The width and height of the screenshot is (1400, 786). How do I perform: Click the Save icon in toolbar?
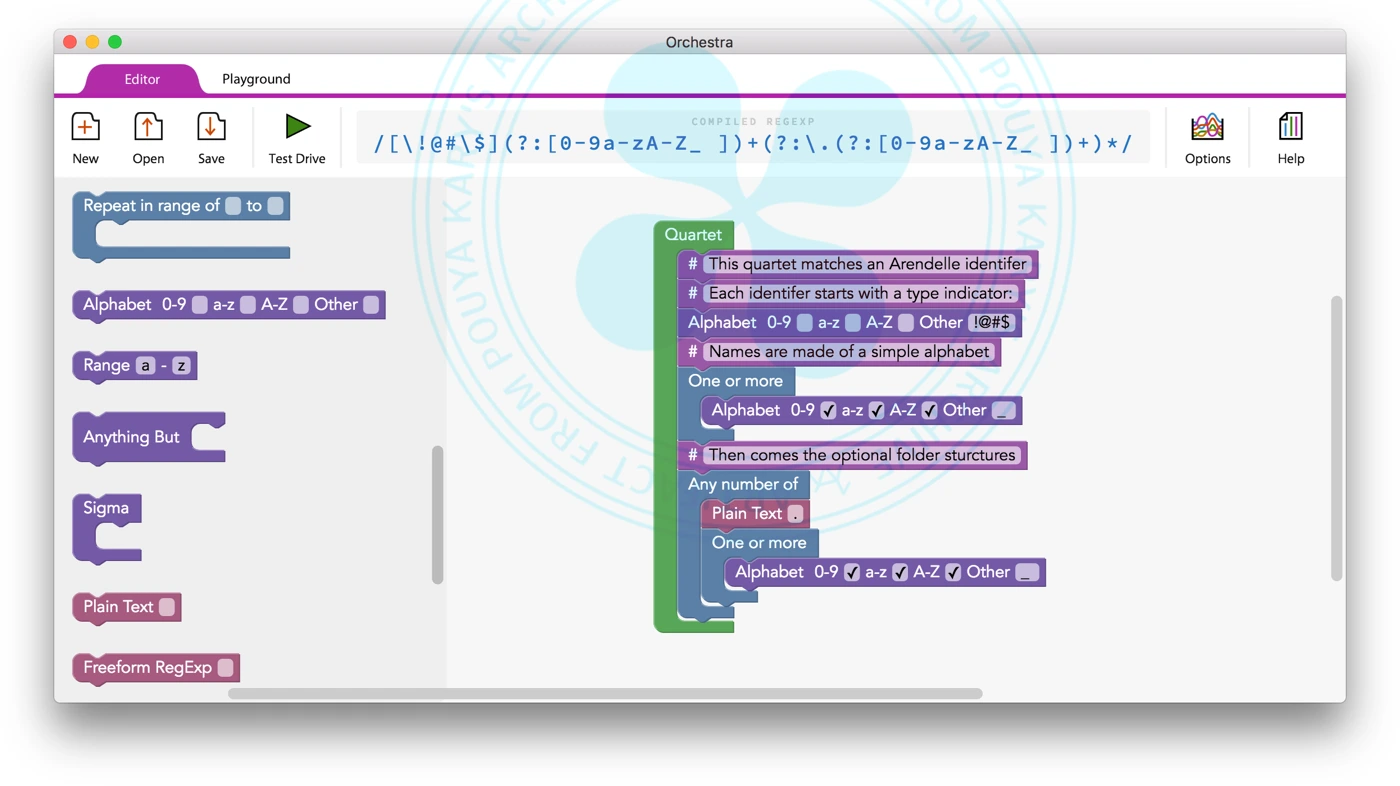[x=211, y=128]
